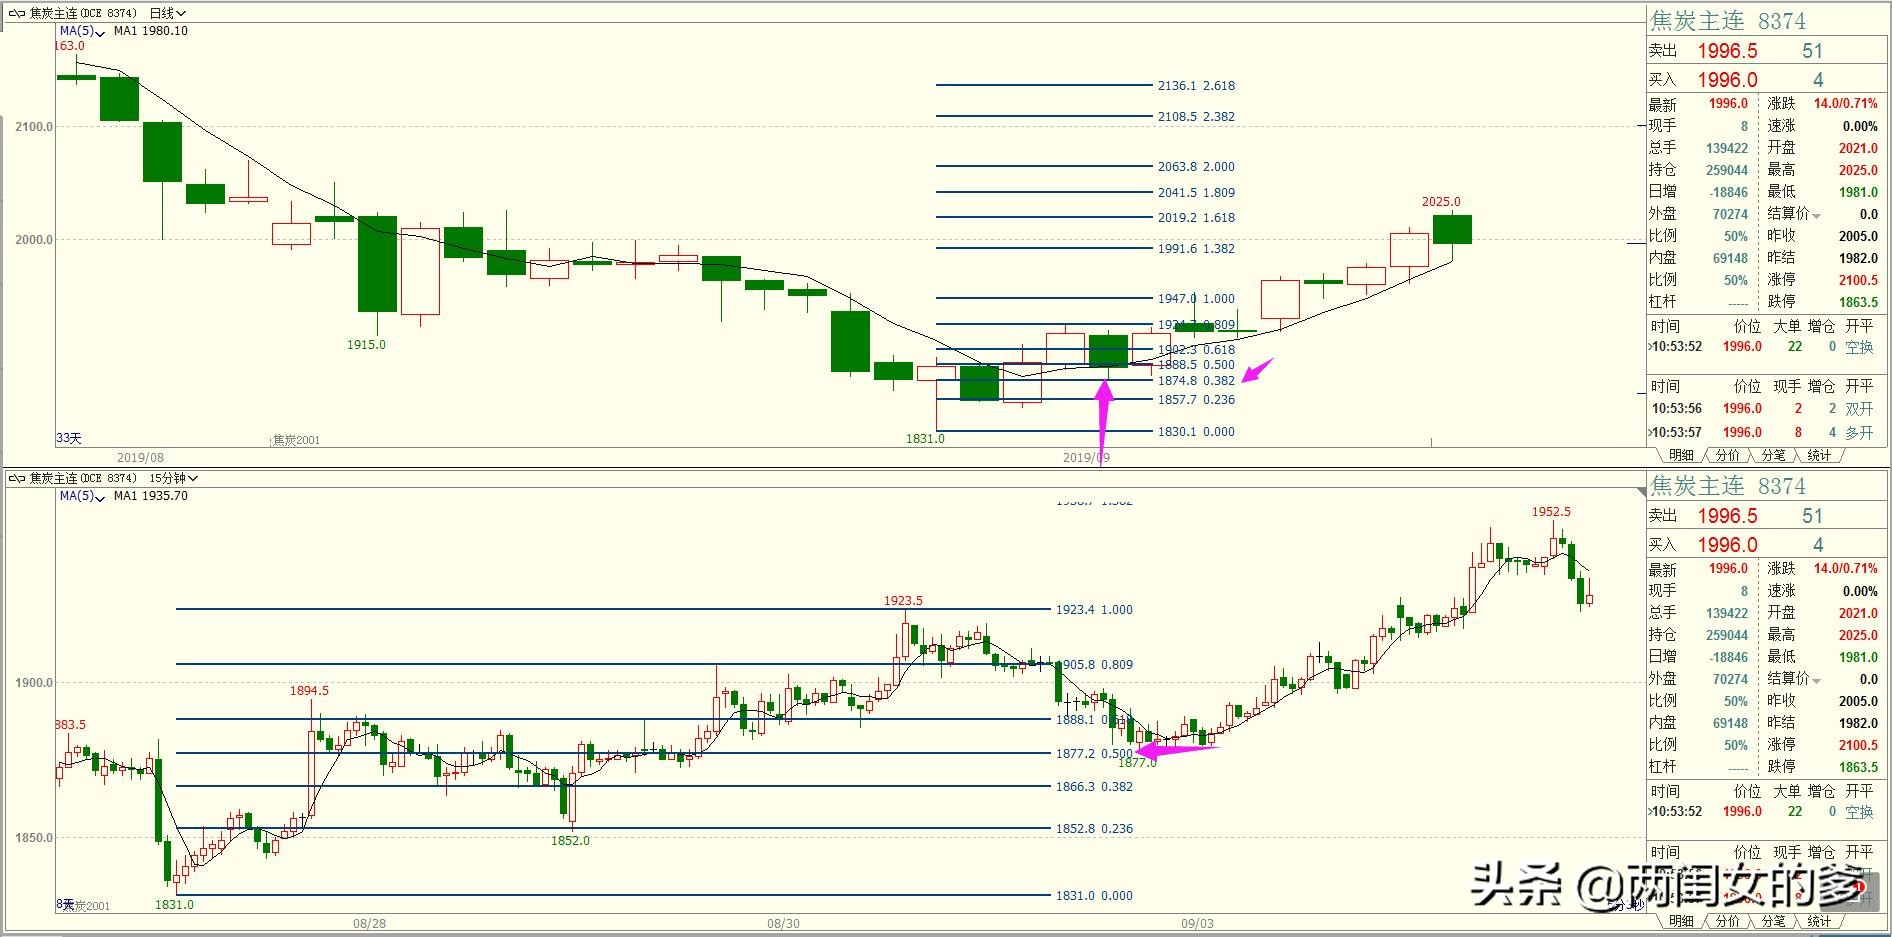Screen dimensions: 1892x937
Task: Select the 10:53:57 trade row in the daily quote panel
Action: point(1764,433)
